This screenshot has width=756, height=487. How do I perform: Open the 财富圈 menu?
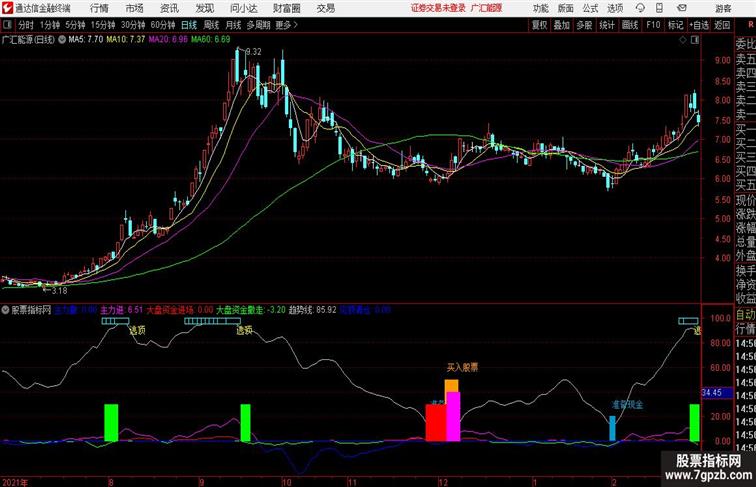[x=286, y=8]
